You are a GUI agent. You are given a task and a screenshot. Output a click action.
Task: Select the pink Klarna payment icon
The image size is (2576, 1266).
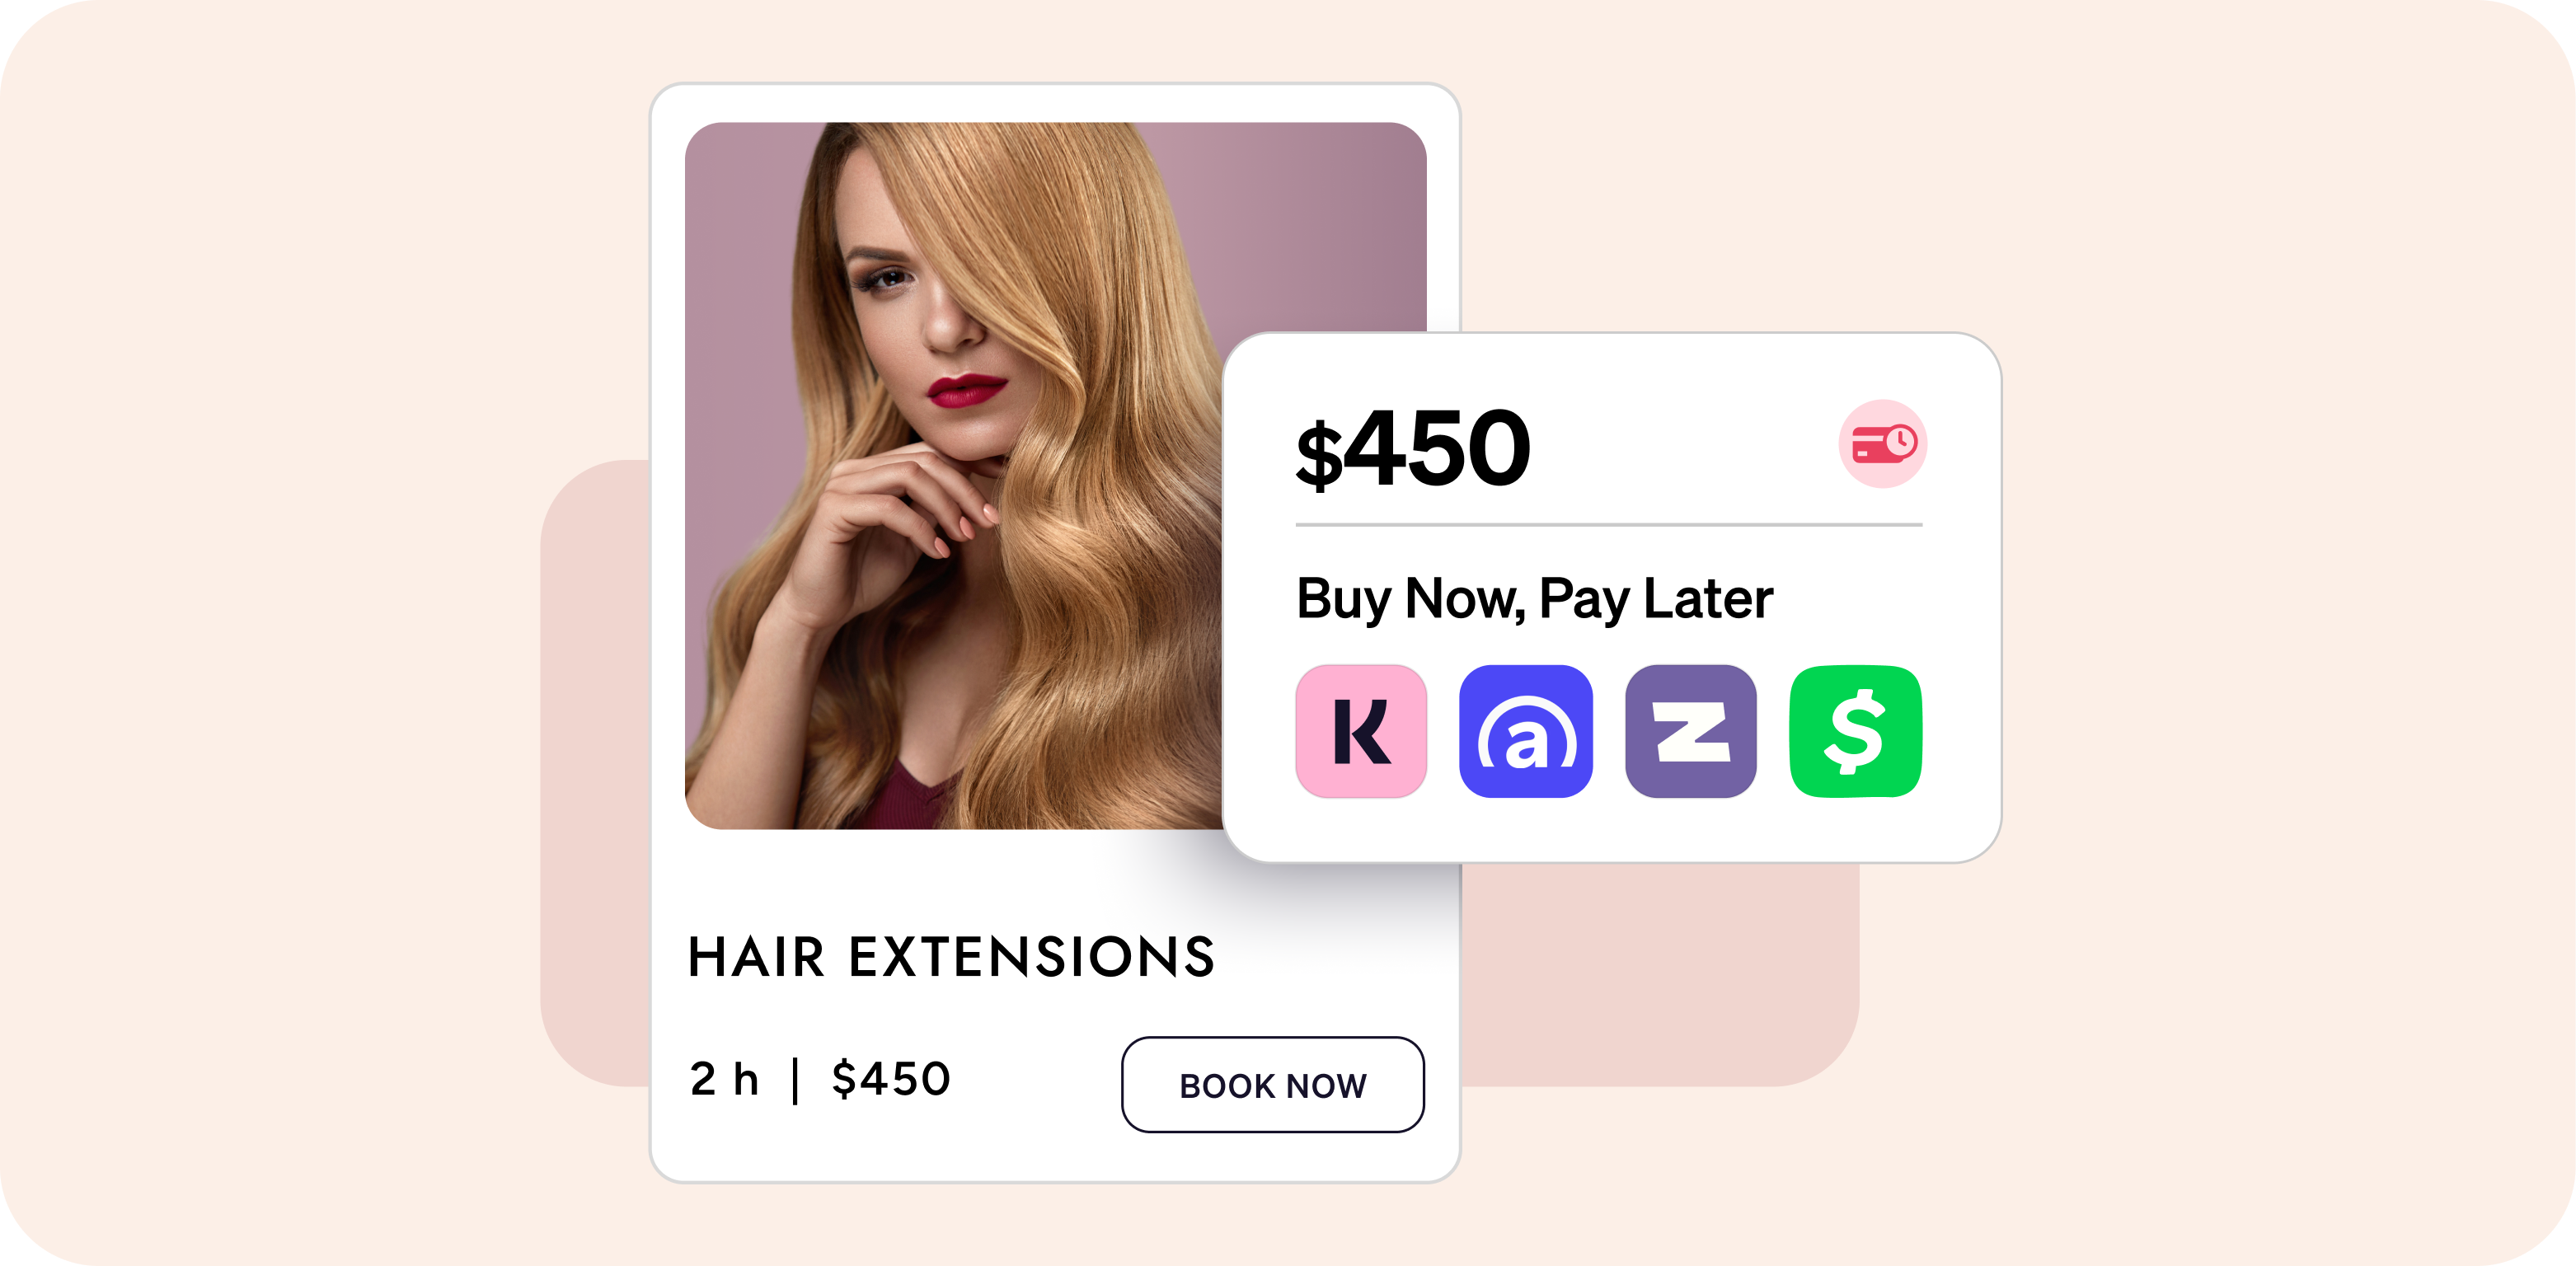coord(1361,731)
